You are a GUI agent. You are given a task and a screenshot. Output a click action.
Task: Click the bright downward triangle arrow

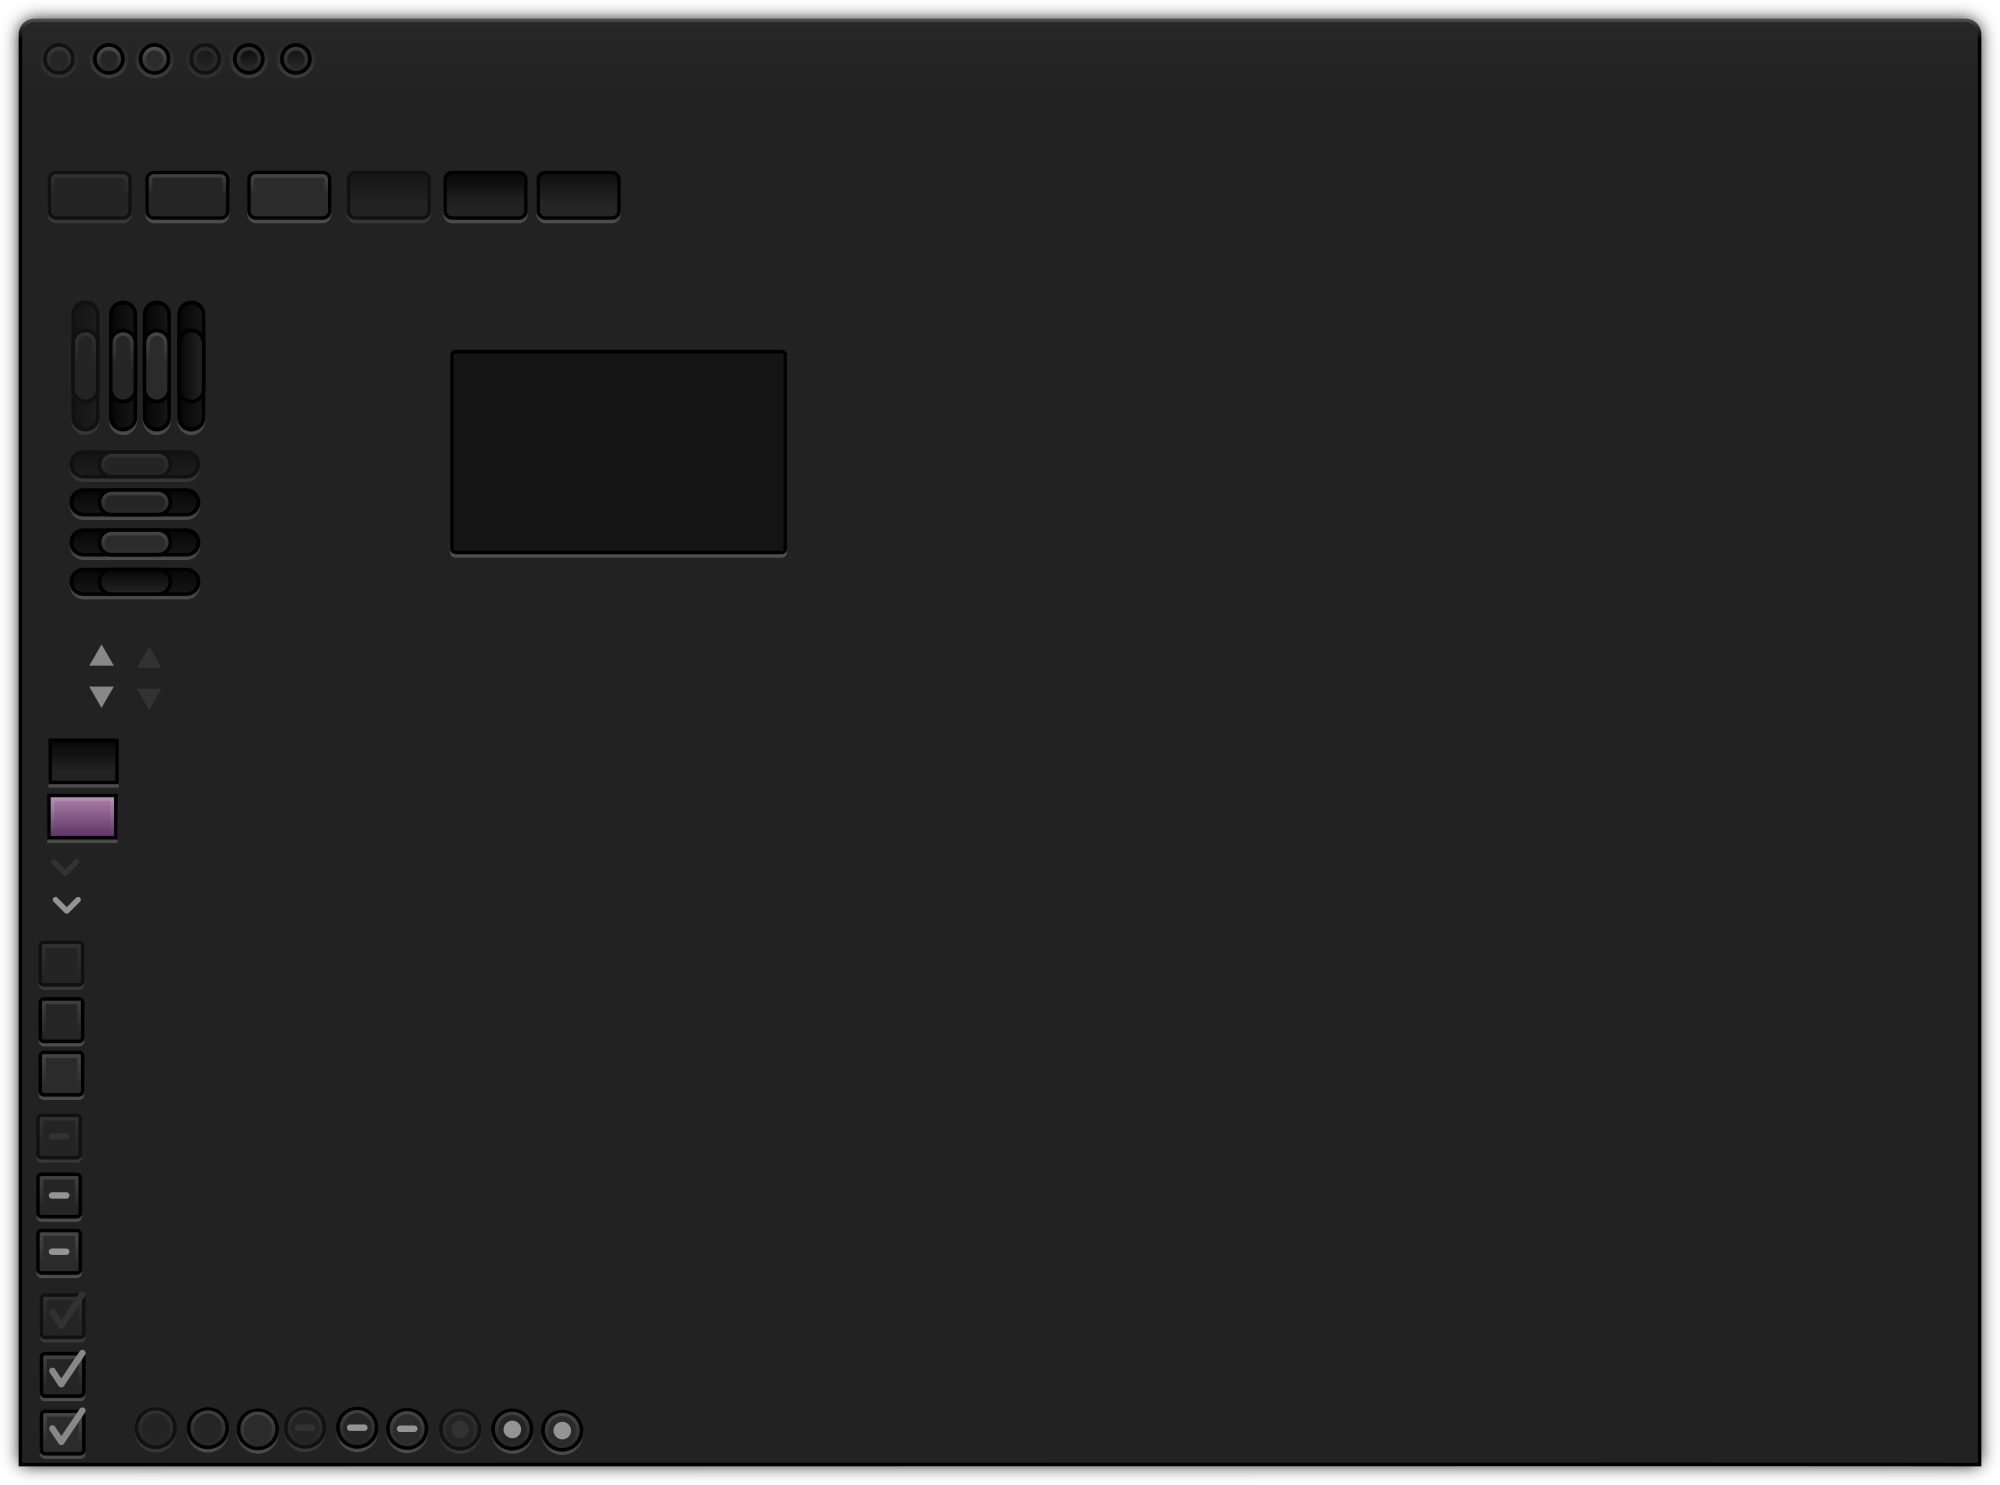pyautogui.click(x=101, y=696)
